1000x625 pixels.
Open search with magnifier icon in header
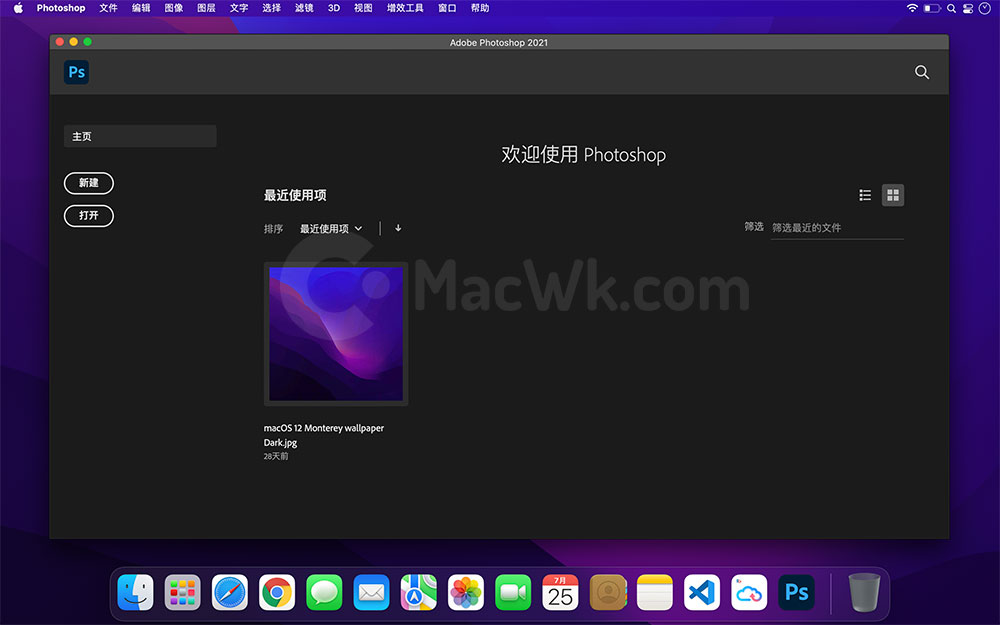[x=922, y=72]
